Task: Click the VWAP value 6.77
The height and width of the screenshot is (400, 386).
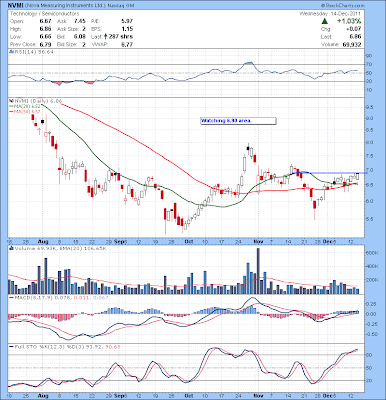Action: pyautogui.click(x=127, y=44)
